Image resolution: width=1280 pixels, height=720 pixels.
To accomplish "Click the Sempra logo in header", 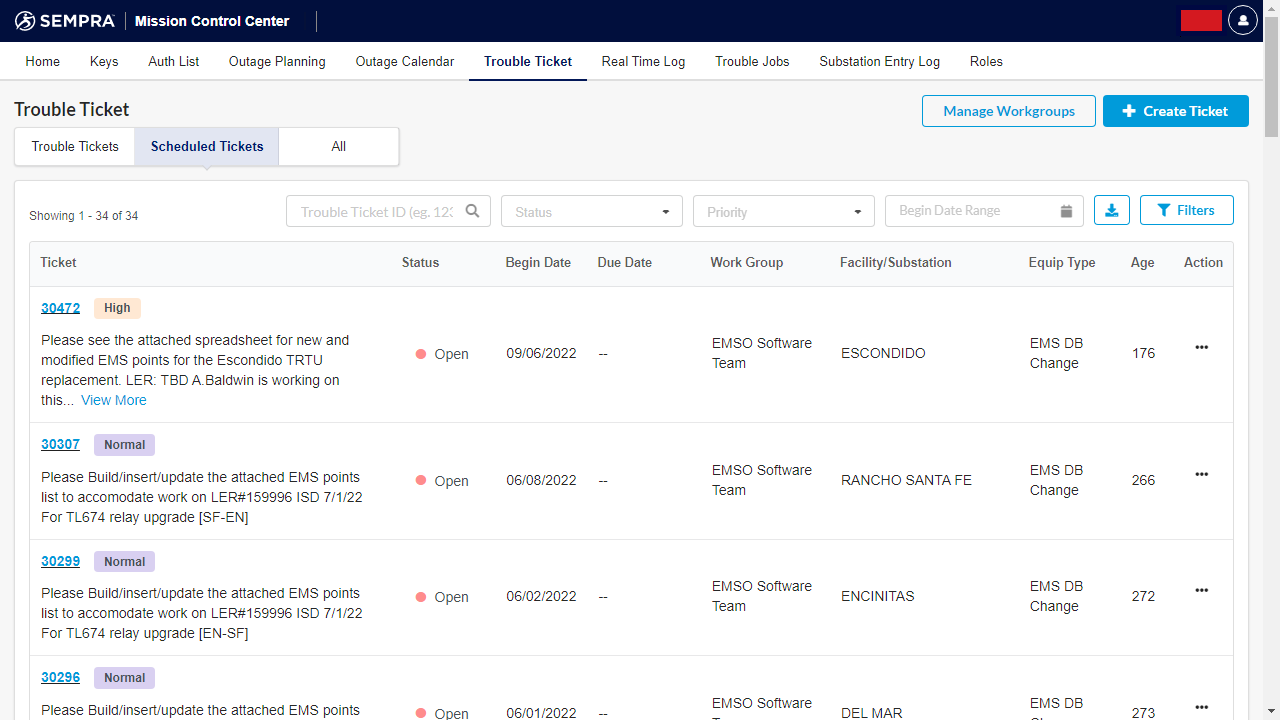I will (64, 21).
